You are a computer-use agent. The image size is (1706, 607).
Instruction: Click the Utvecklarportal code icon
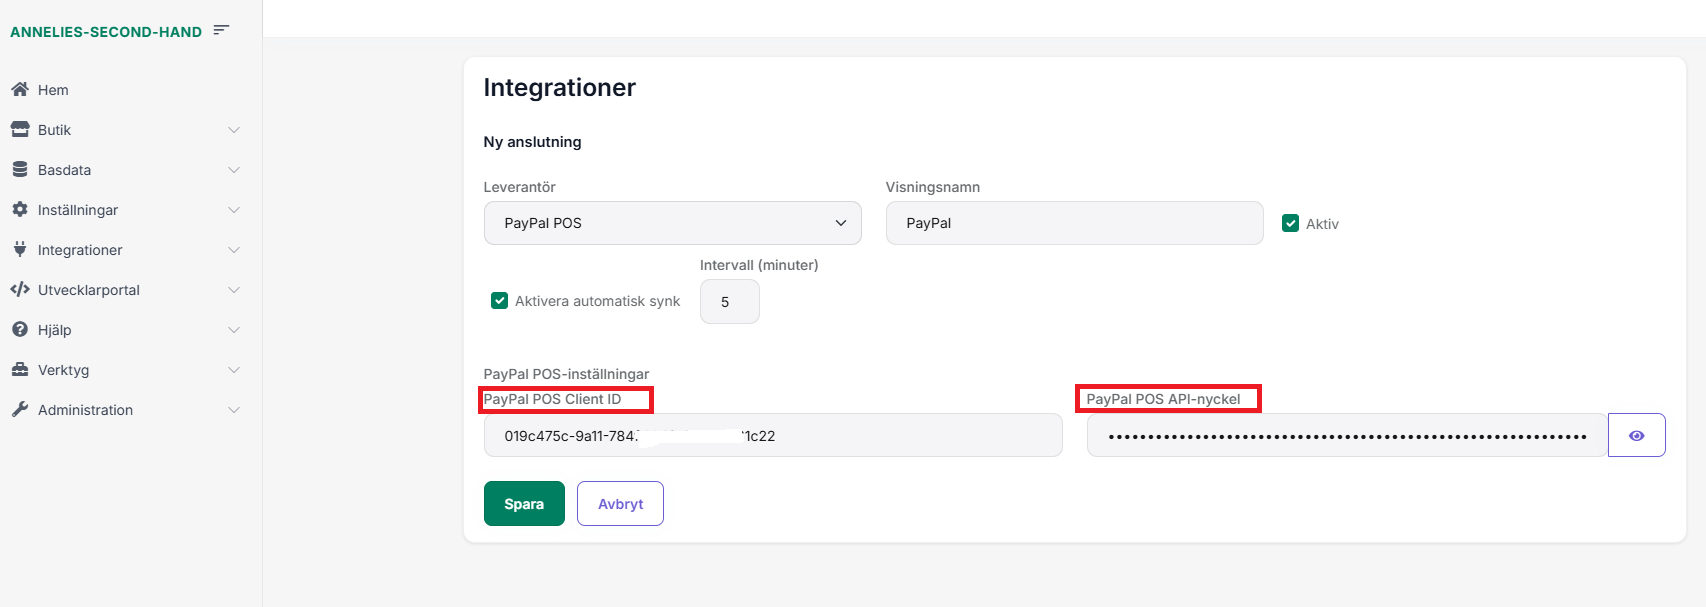(x=19, y=289)
